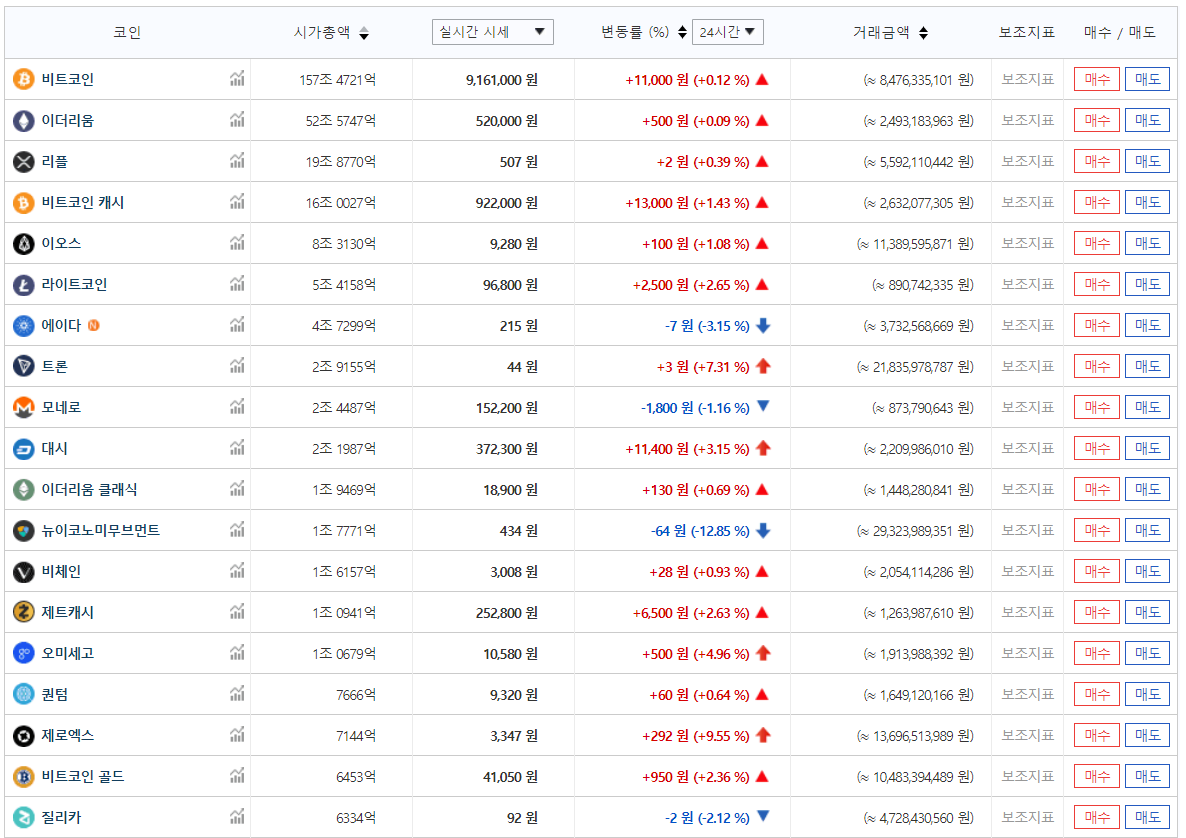
Task: Open 보조지표 for 리플
Action: pyautogui.click(x=1026, y=160)
